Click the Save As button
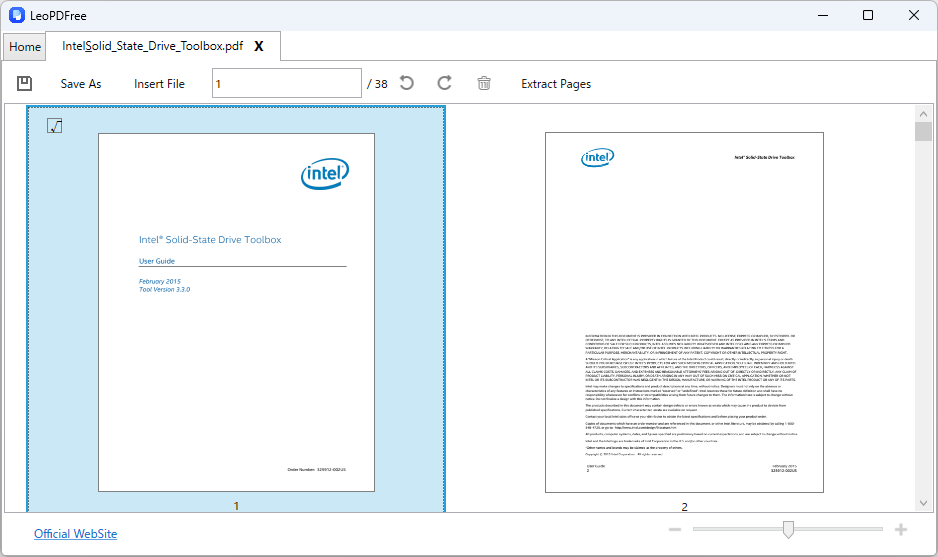938x557 pixels. [81, 84]
